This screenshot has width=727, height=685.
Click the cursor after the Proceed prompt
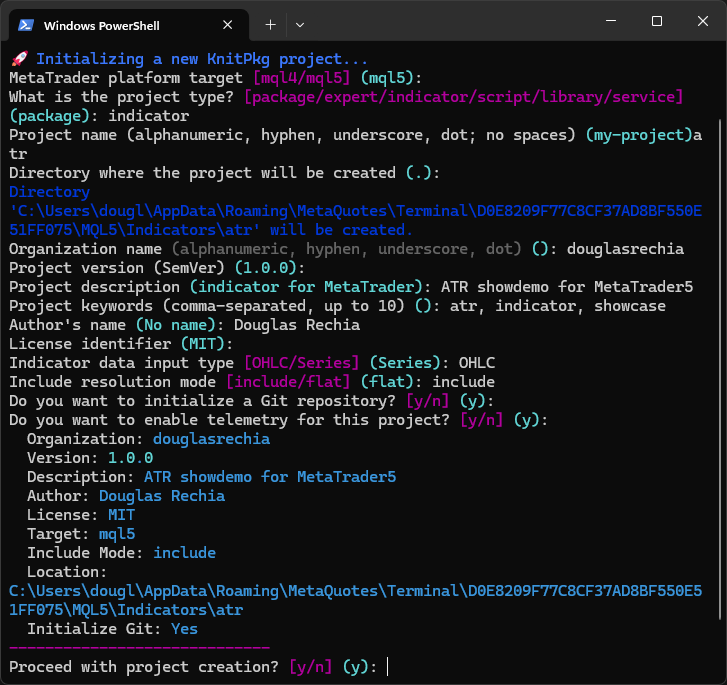387,667
